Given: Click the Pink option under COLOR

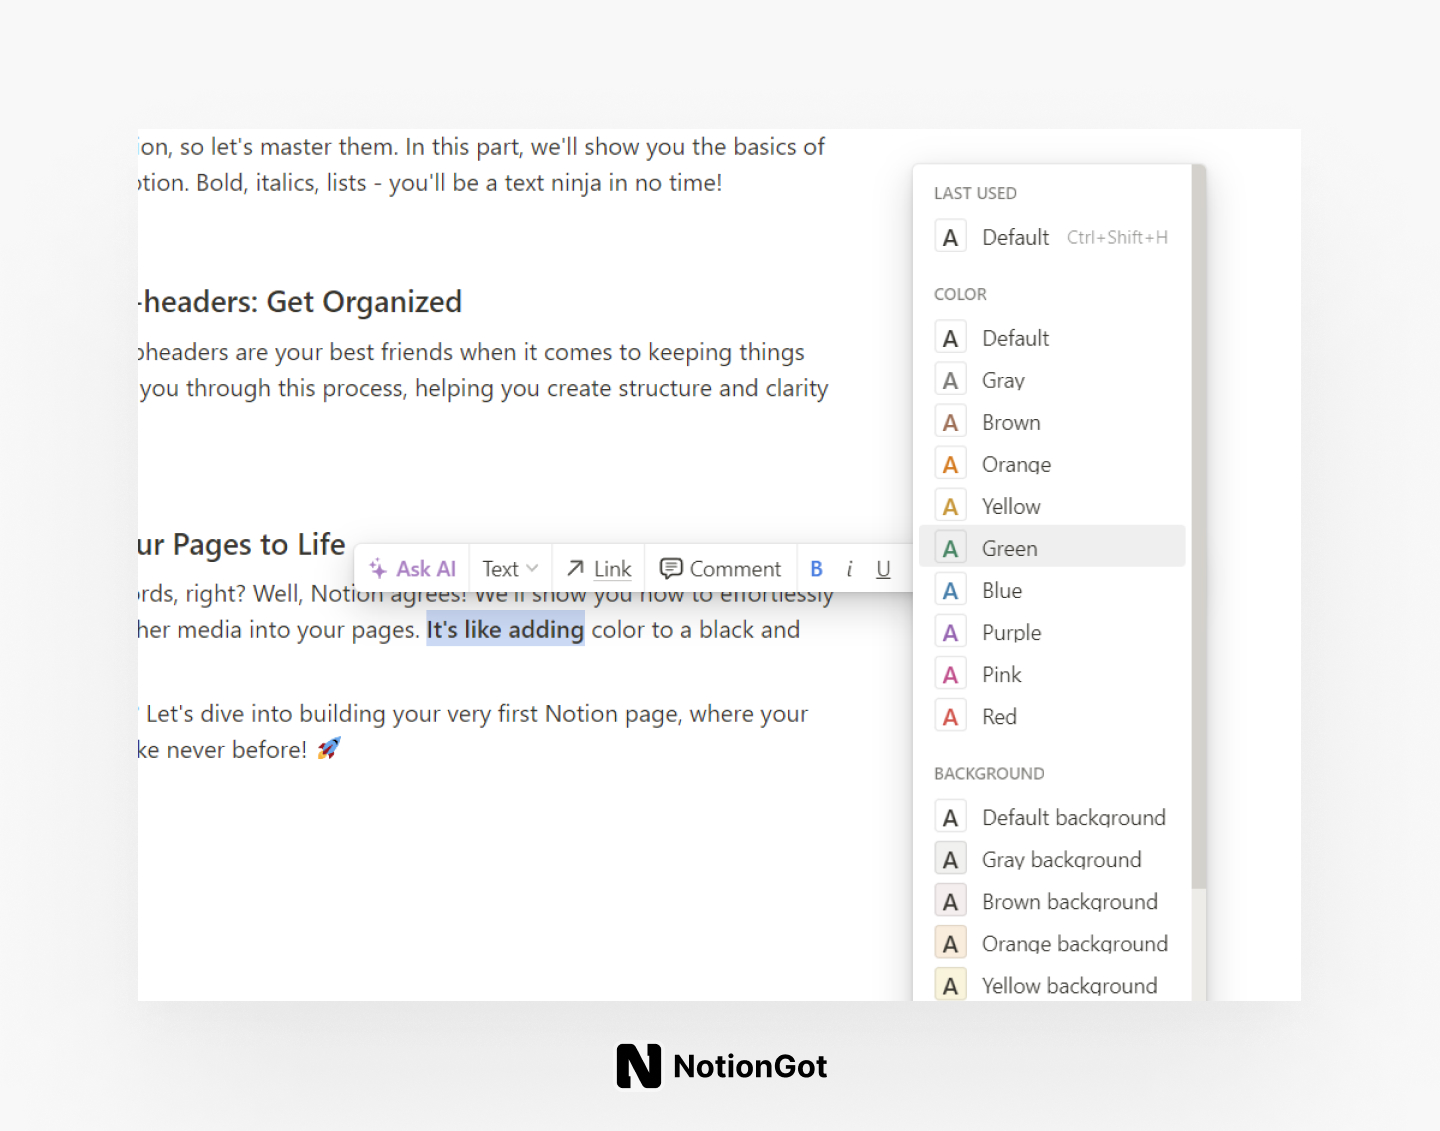Looking at the screenshot, I should 1001,673.
